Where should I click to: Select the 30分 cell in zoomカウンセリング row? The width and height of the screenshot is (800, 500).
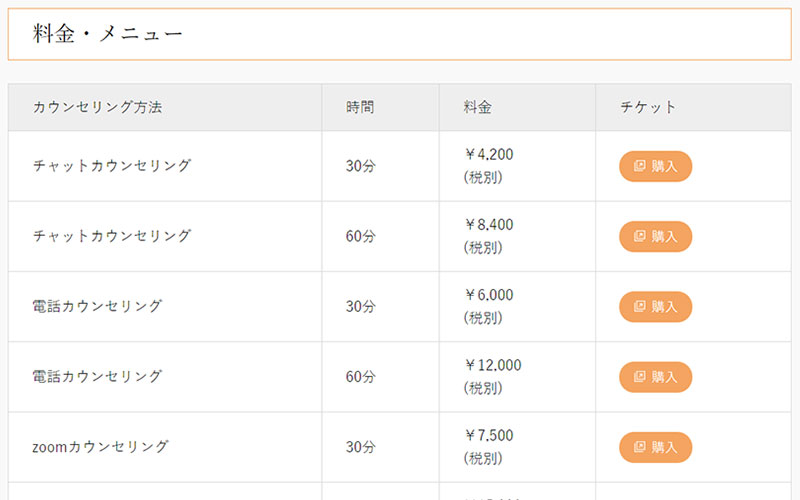click(360, 447)
